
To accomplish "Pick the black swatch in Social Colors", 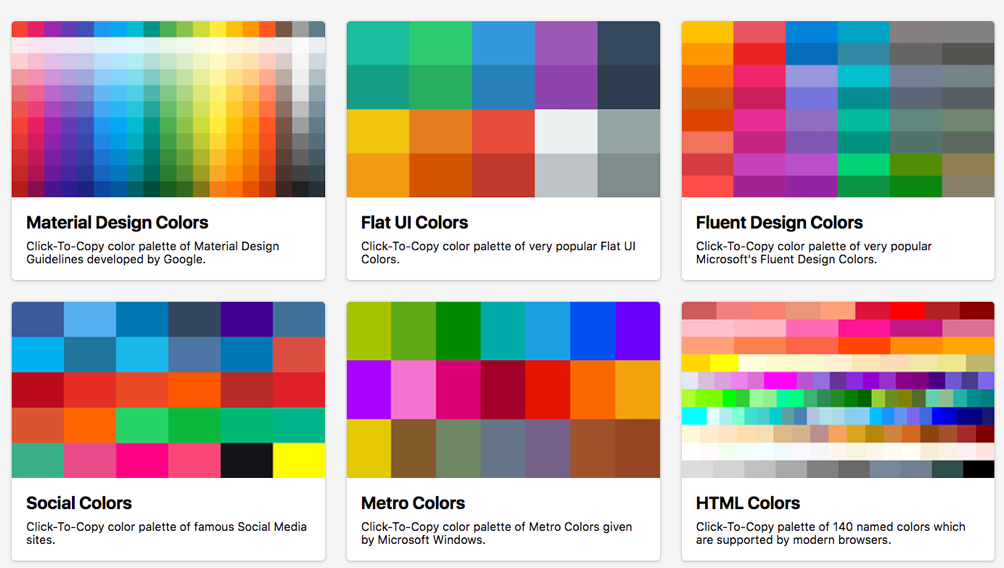I will tap(247, 460).
